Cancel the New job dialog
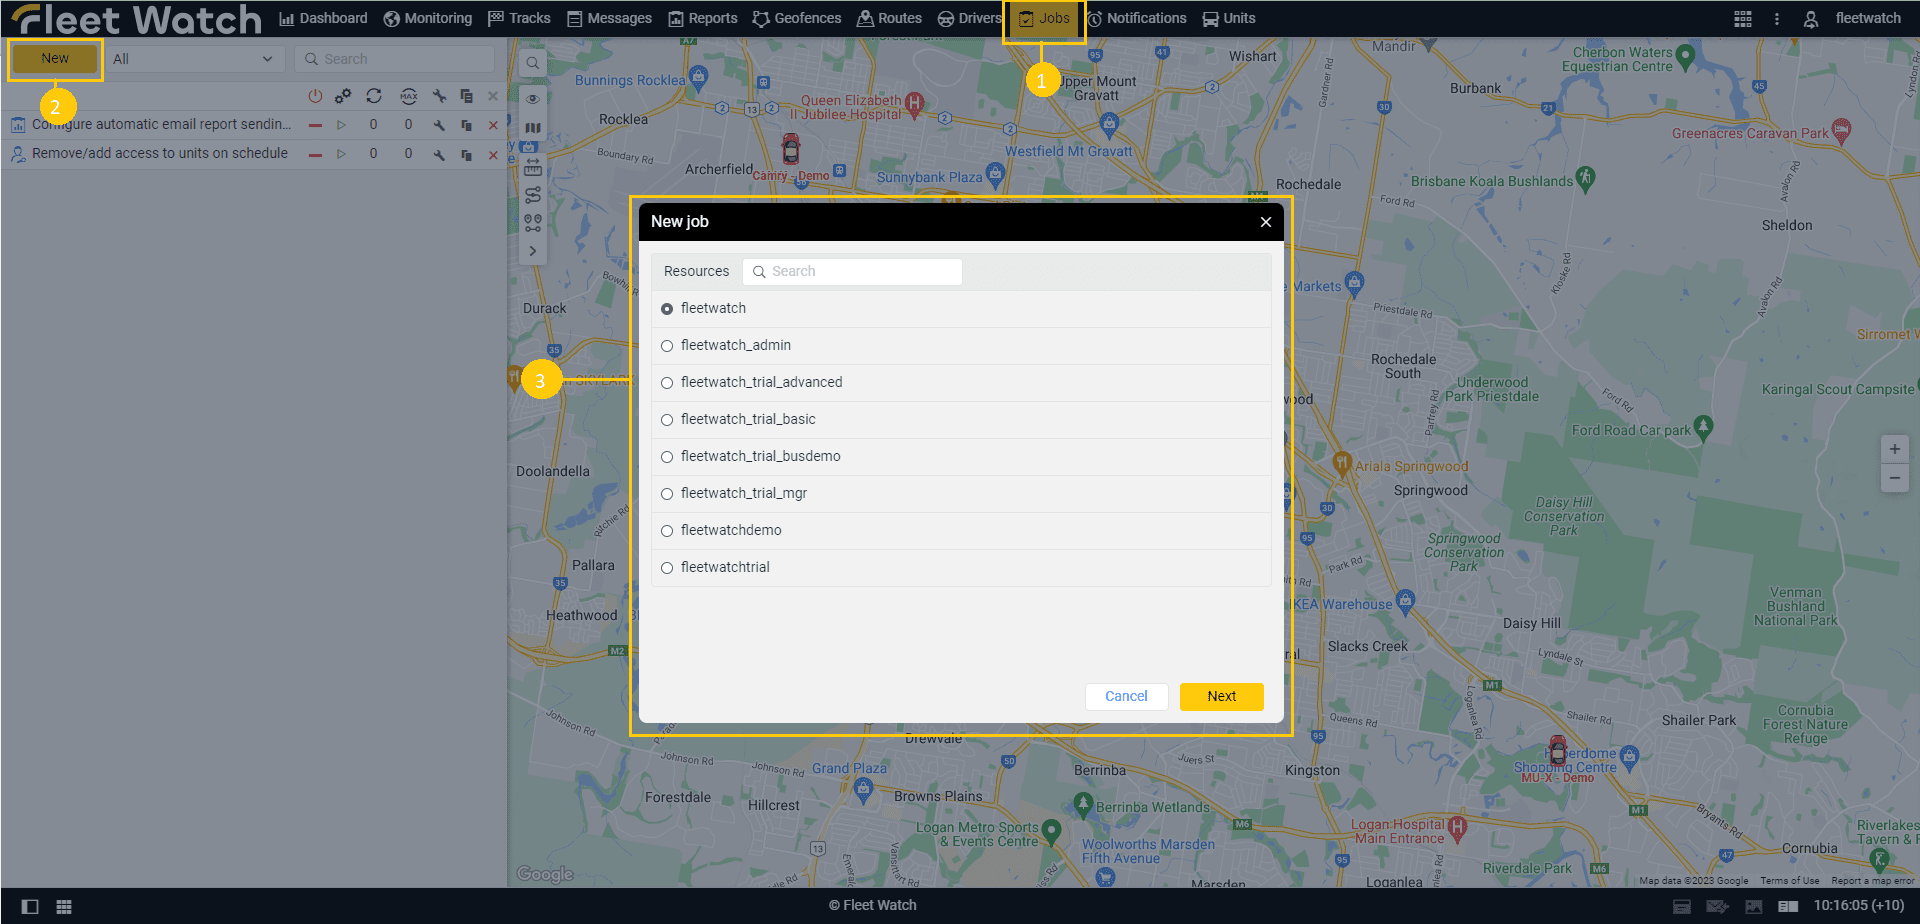The image size is (1920, 924). point(1126,697)
